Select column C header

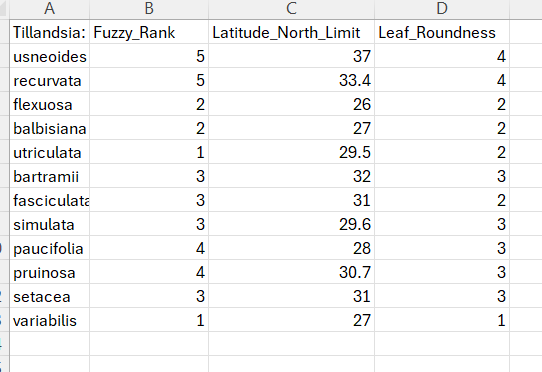click(x=291, y=9)
